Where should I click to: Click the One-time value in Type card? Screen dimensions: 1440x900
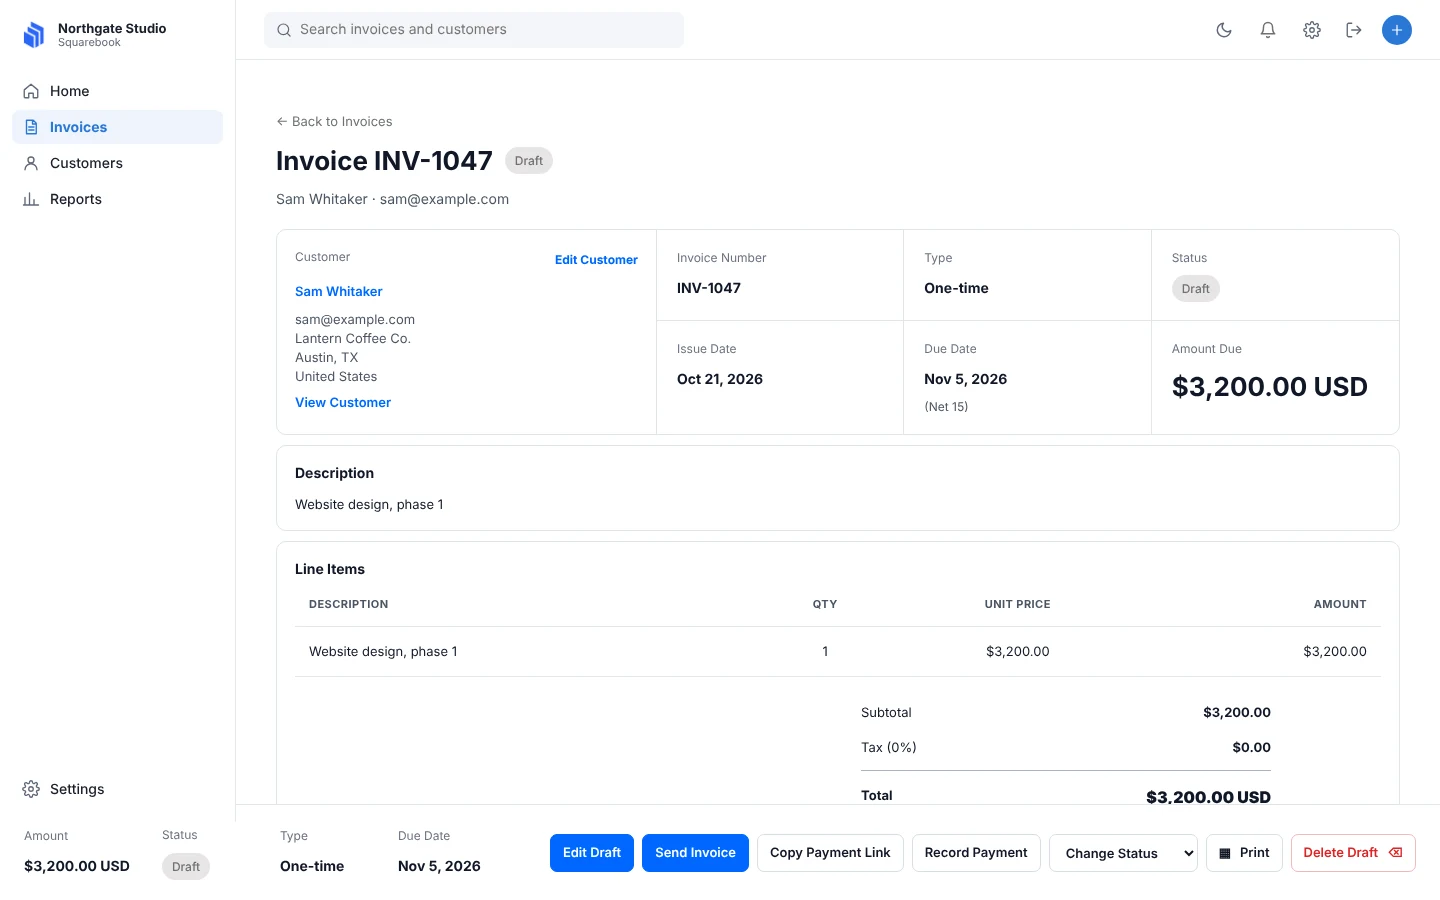point(956,288)
